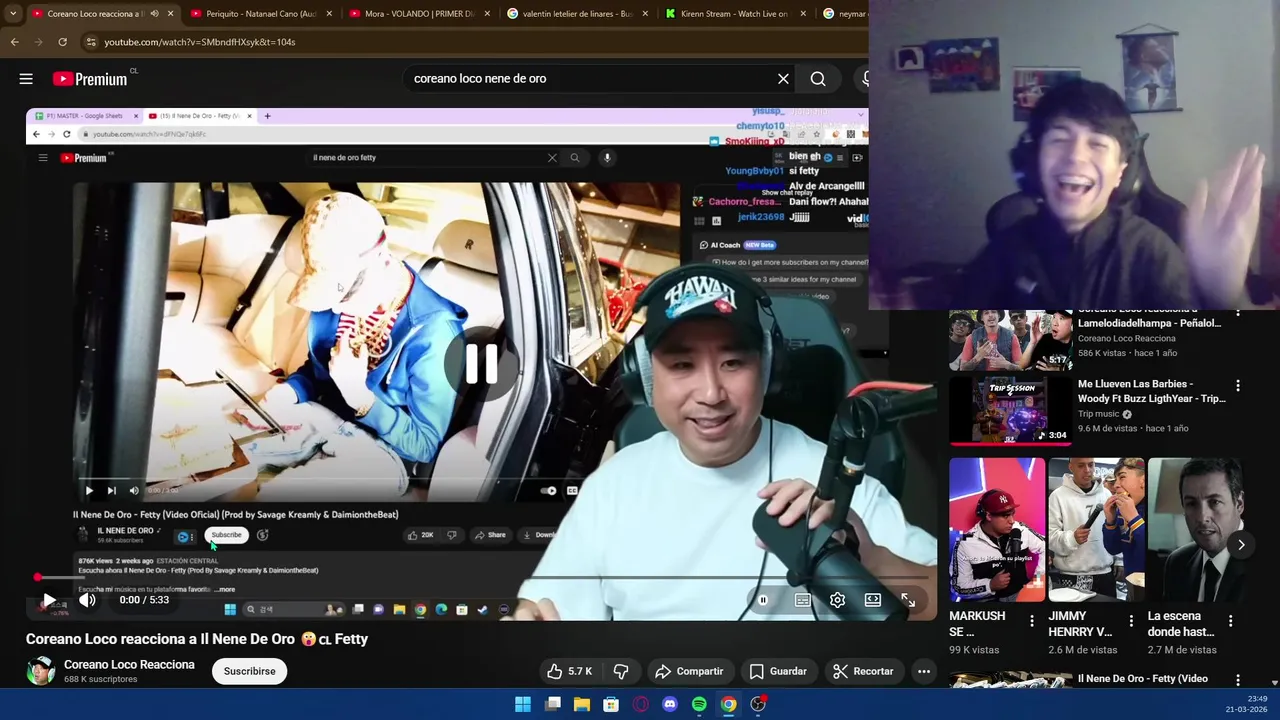1280x720 pixels.
Task: Open the taskbar clock showing 23:49
Action: [x=1248, y=704]
